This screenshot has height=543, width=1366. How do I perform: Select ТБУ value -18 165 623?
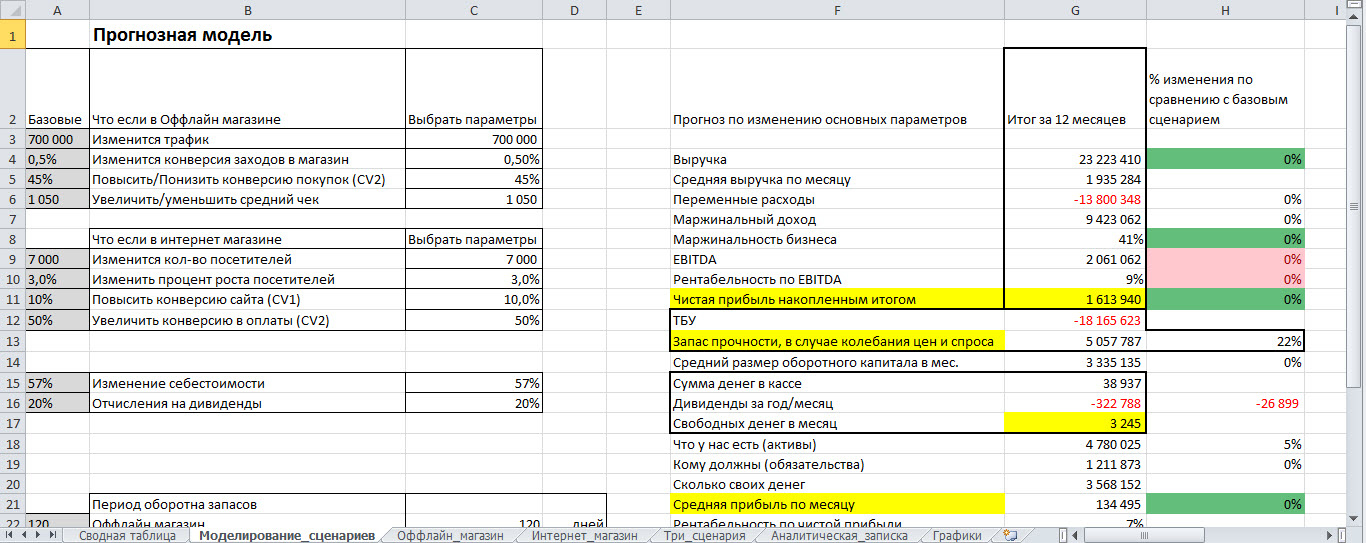click(x=1075, y=321)
